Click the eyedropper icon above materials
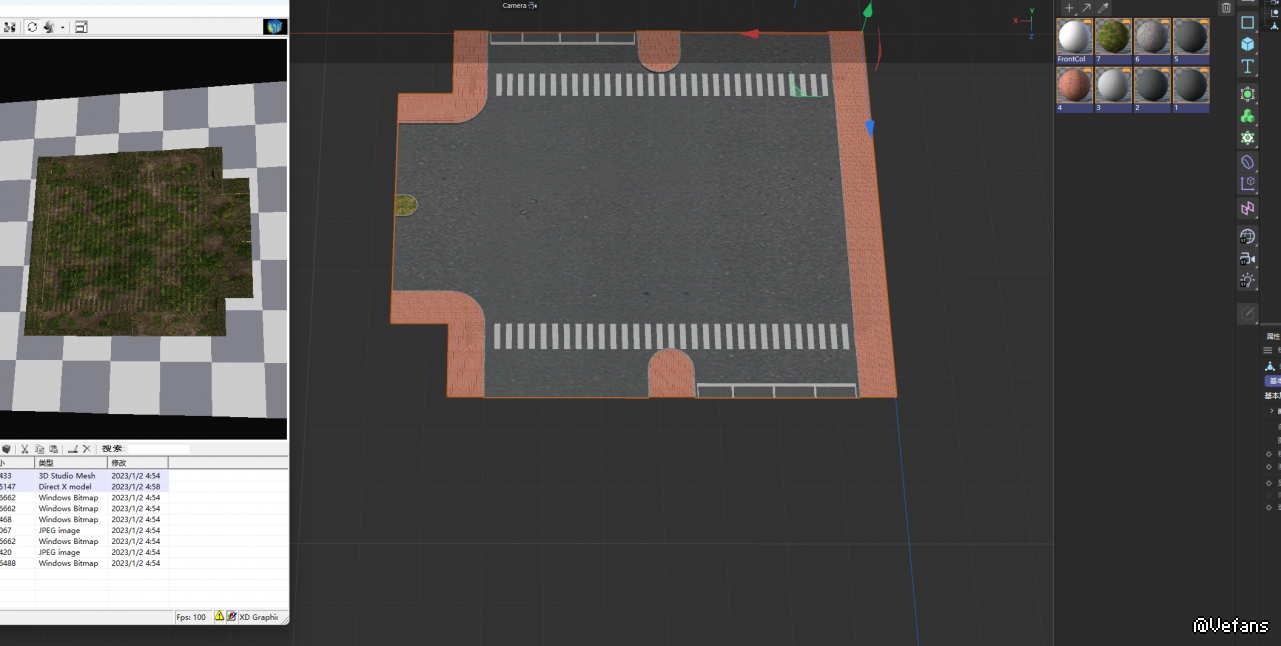This screenshot has width=1281, height=646. click(x=1103, y=8)
